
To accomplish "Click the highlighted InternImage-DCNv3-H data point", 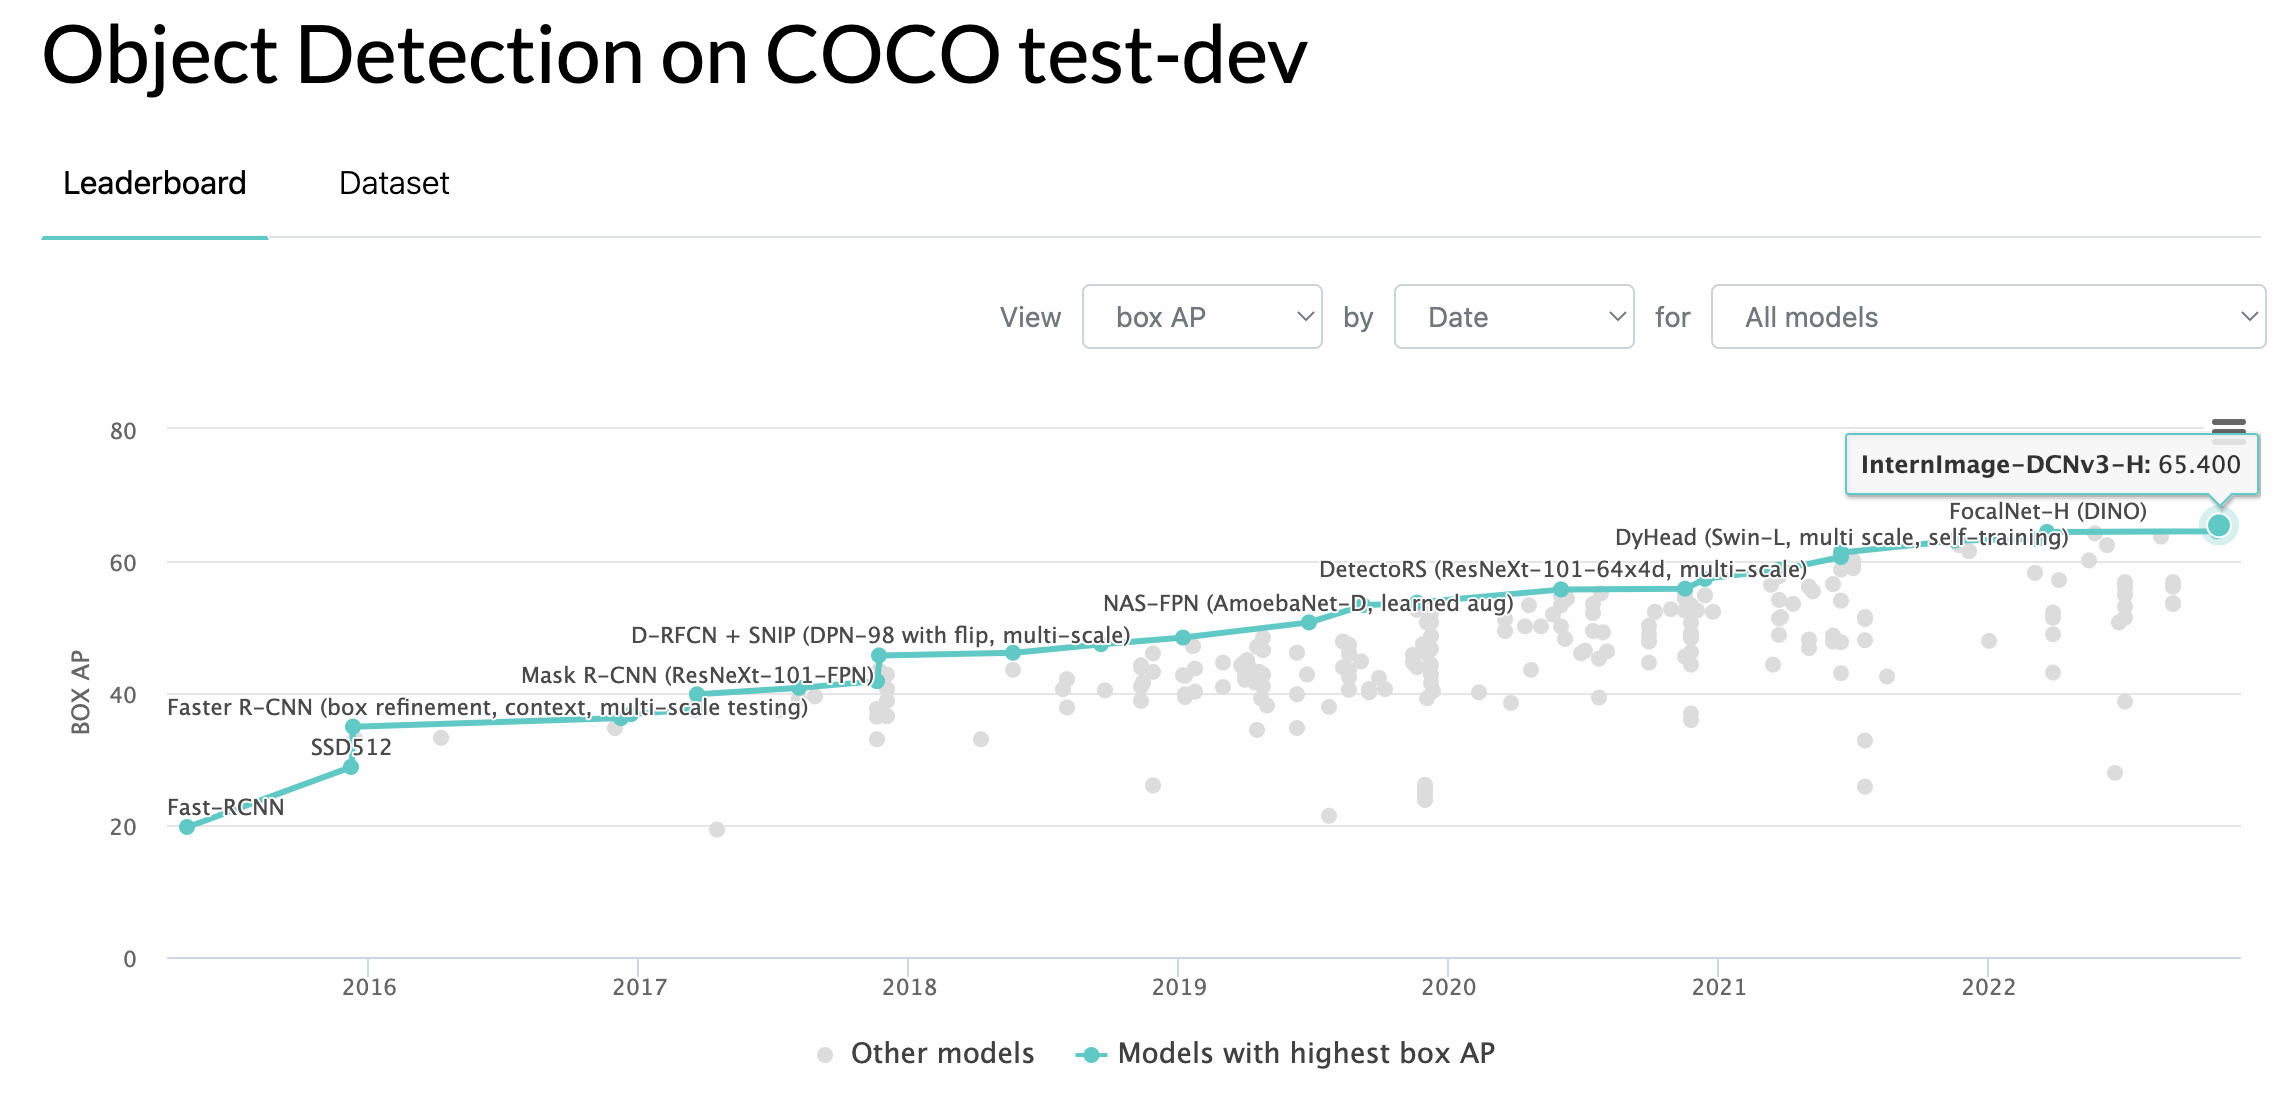I will coord(2218,524).
